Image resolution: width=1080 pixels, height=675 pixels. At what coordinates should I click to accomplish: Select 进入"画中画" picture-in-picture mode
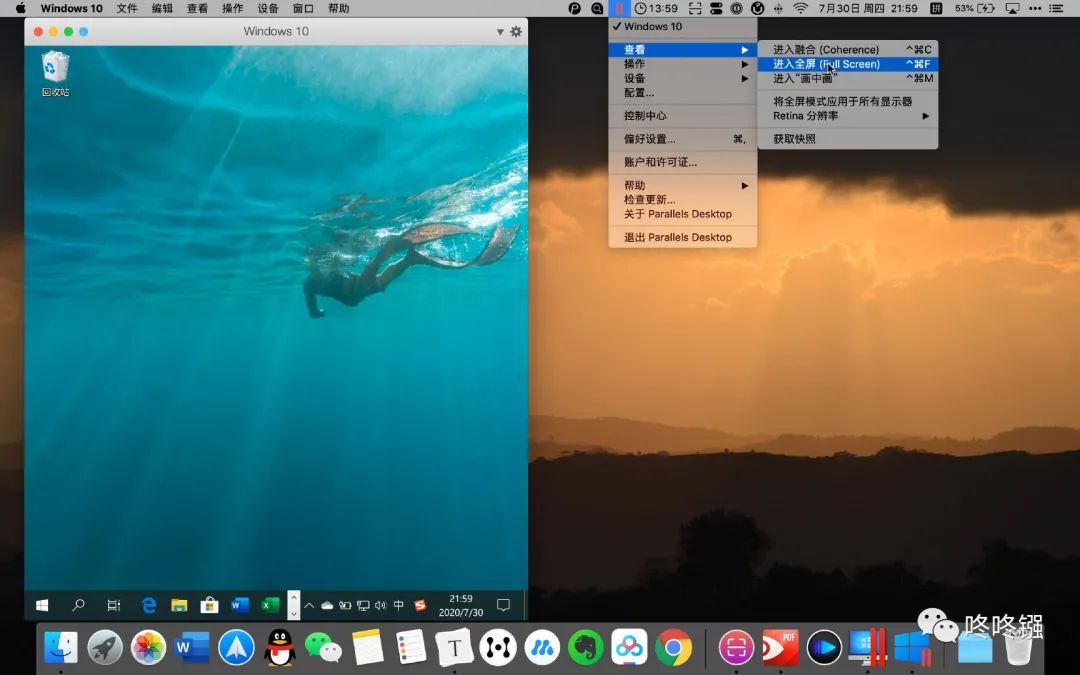click(x=848, y=79)
